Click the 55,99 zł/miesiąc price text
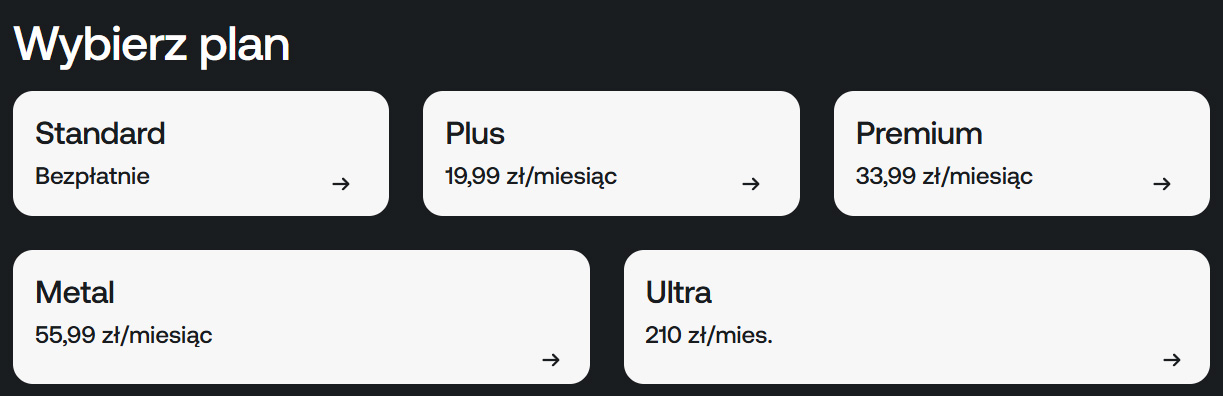Viewport: 1223px width, 396px height. pos(124,336)
